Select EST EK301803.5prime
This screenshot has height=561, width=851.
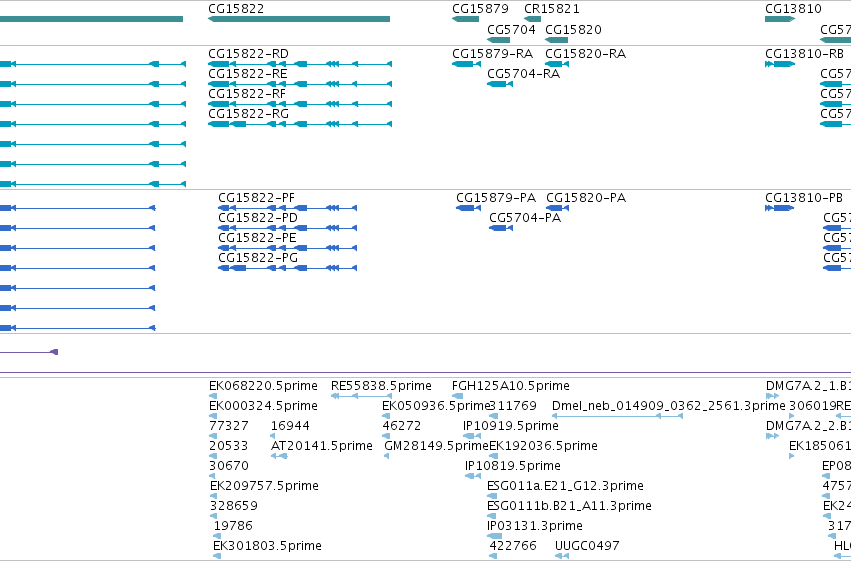(x=268, y=546)
